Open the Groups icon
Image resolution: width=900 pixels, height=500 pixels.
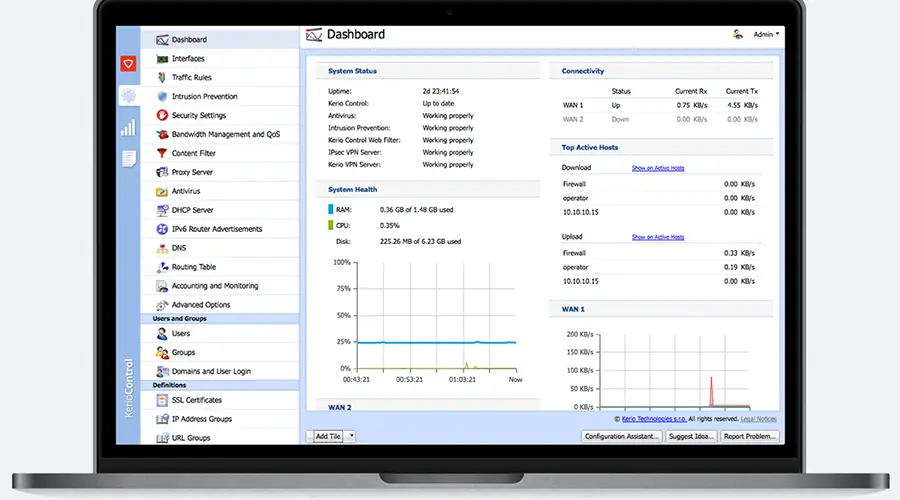click(162, 352)
